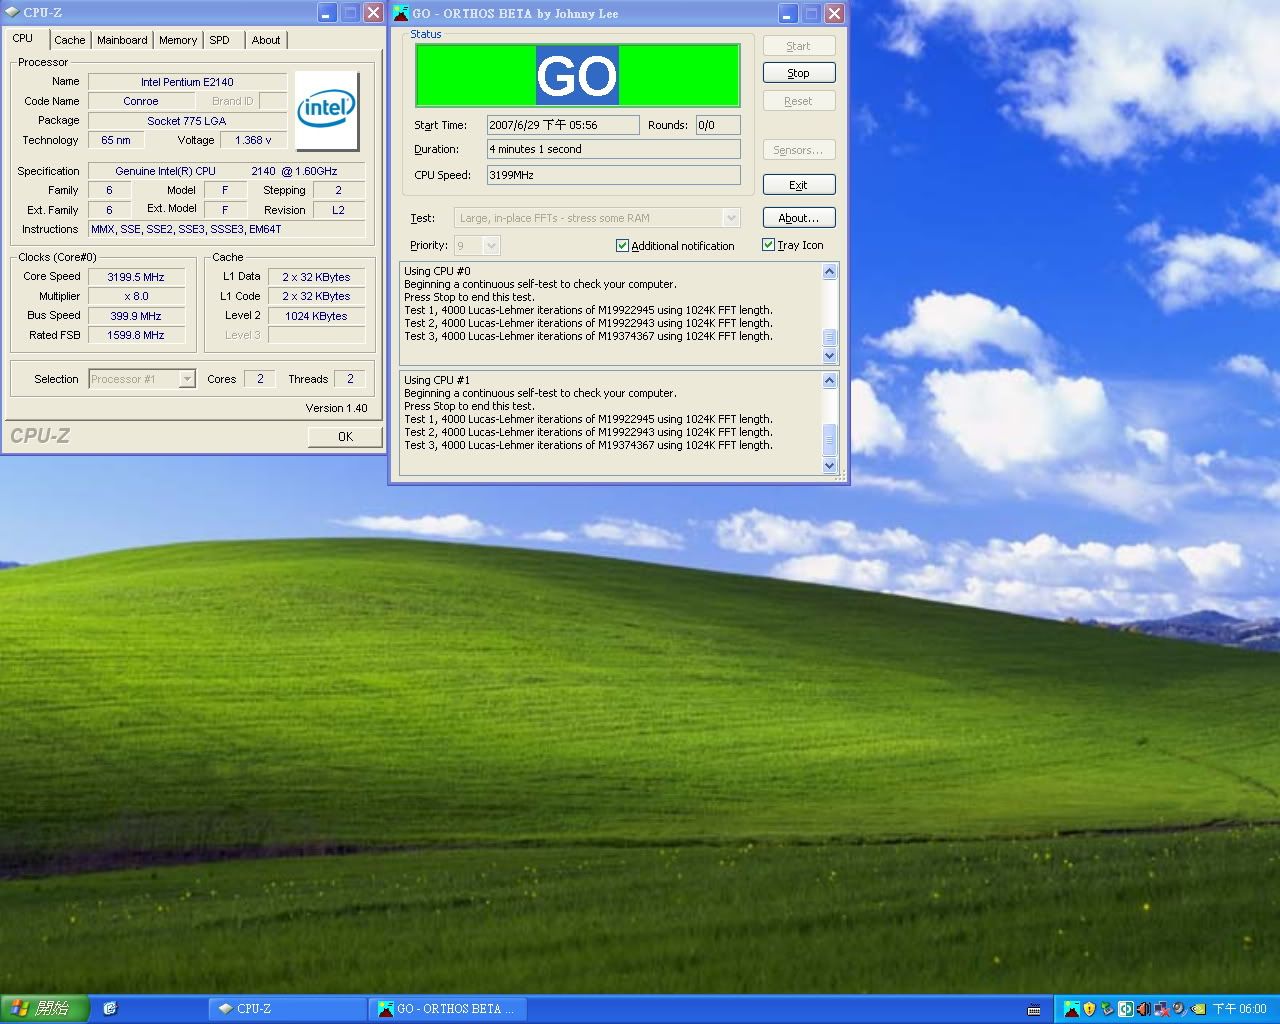Click the 1.368 v voltage value
The height and width of the screenshot is (1024, 1280).
tap(253, 140)
